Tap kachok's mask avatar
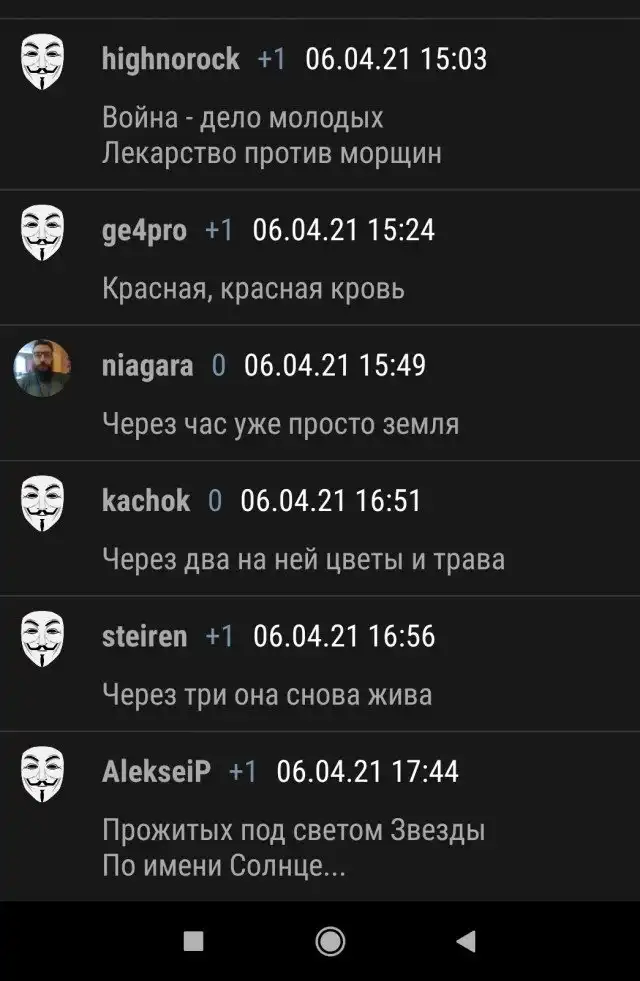640x981 pixels. coord(43,503)
